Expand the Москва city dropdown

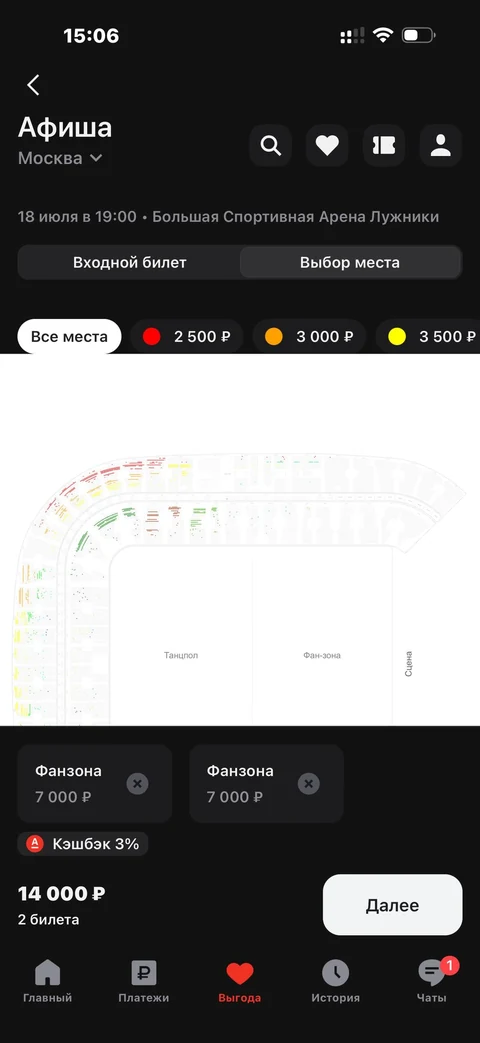point(60,158)
